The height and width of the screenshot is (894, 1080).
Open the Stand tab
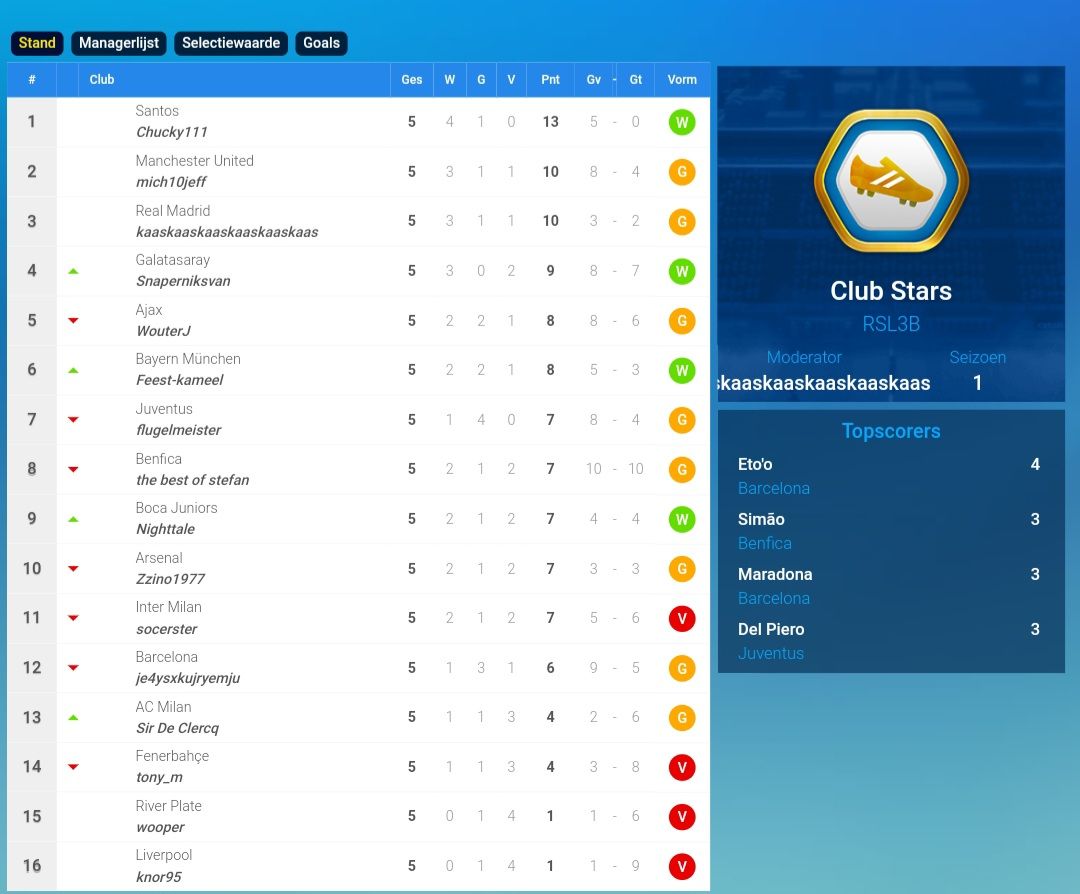[37, 43]
